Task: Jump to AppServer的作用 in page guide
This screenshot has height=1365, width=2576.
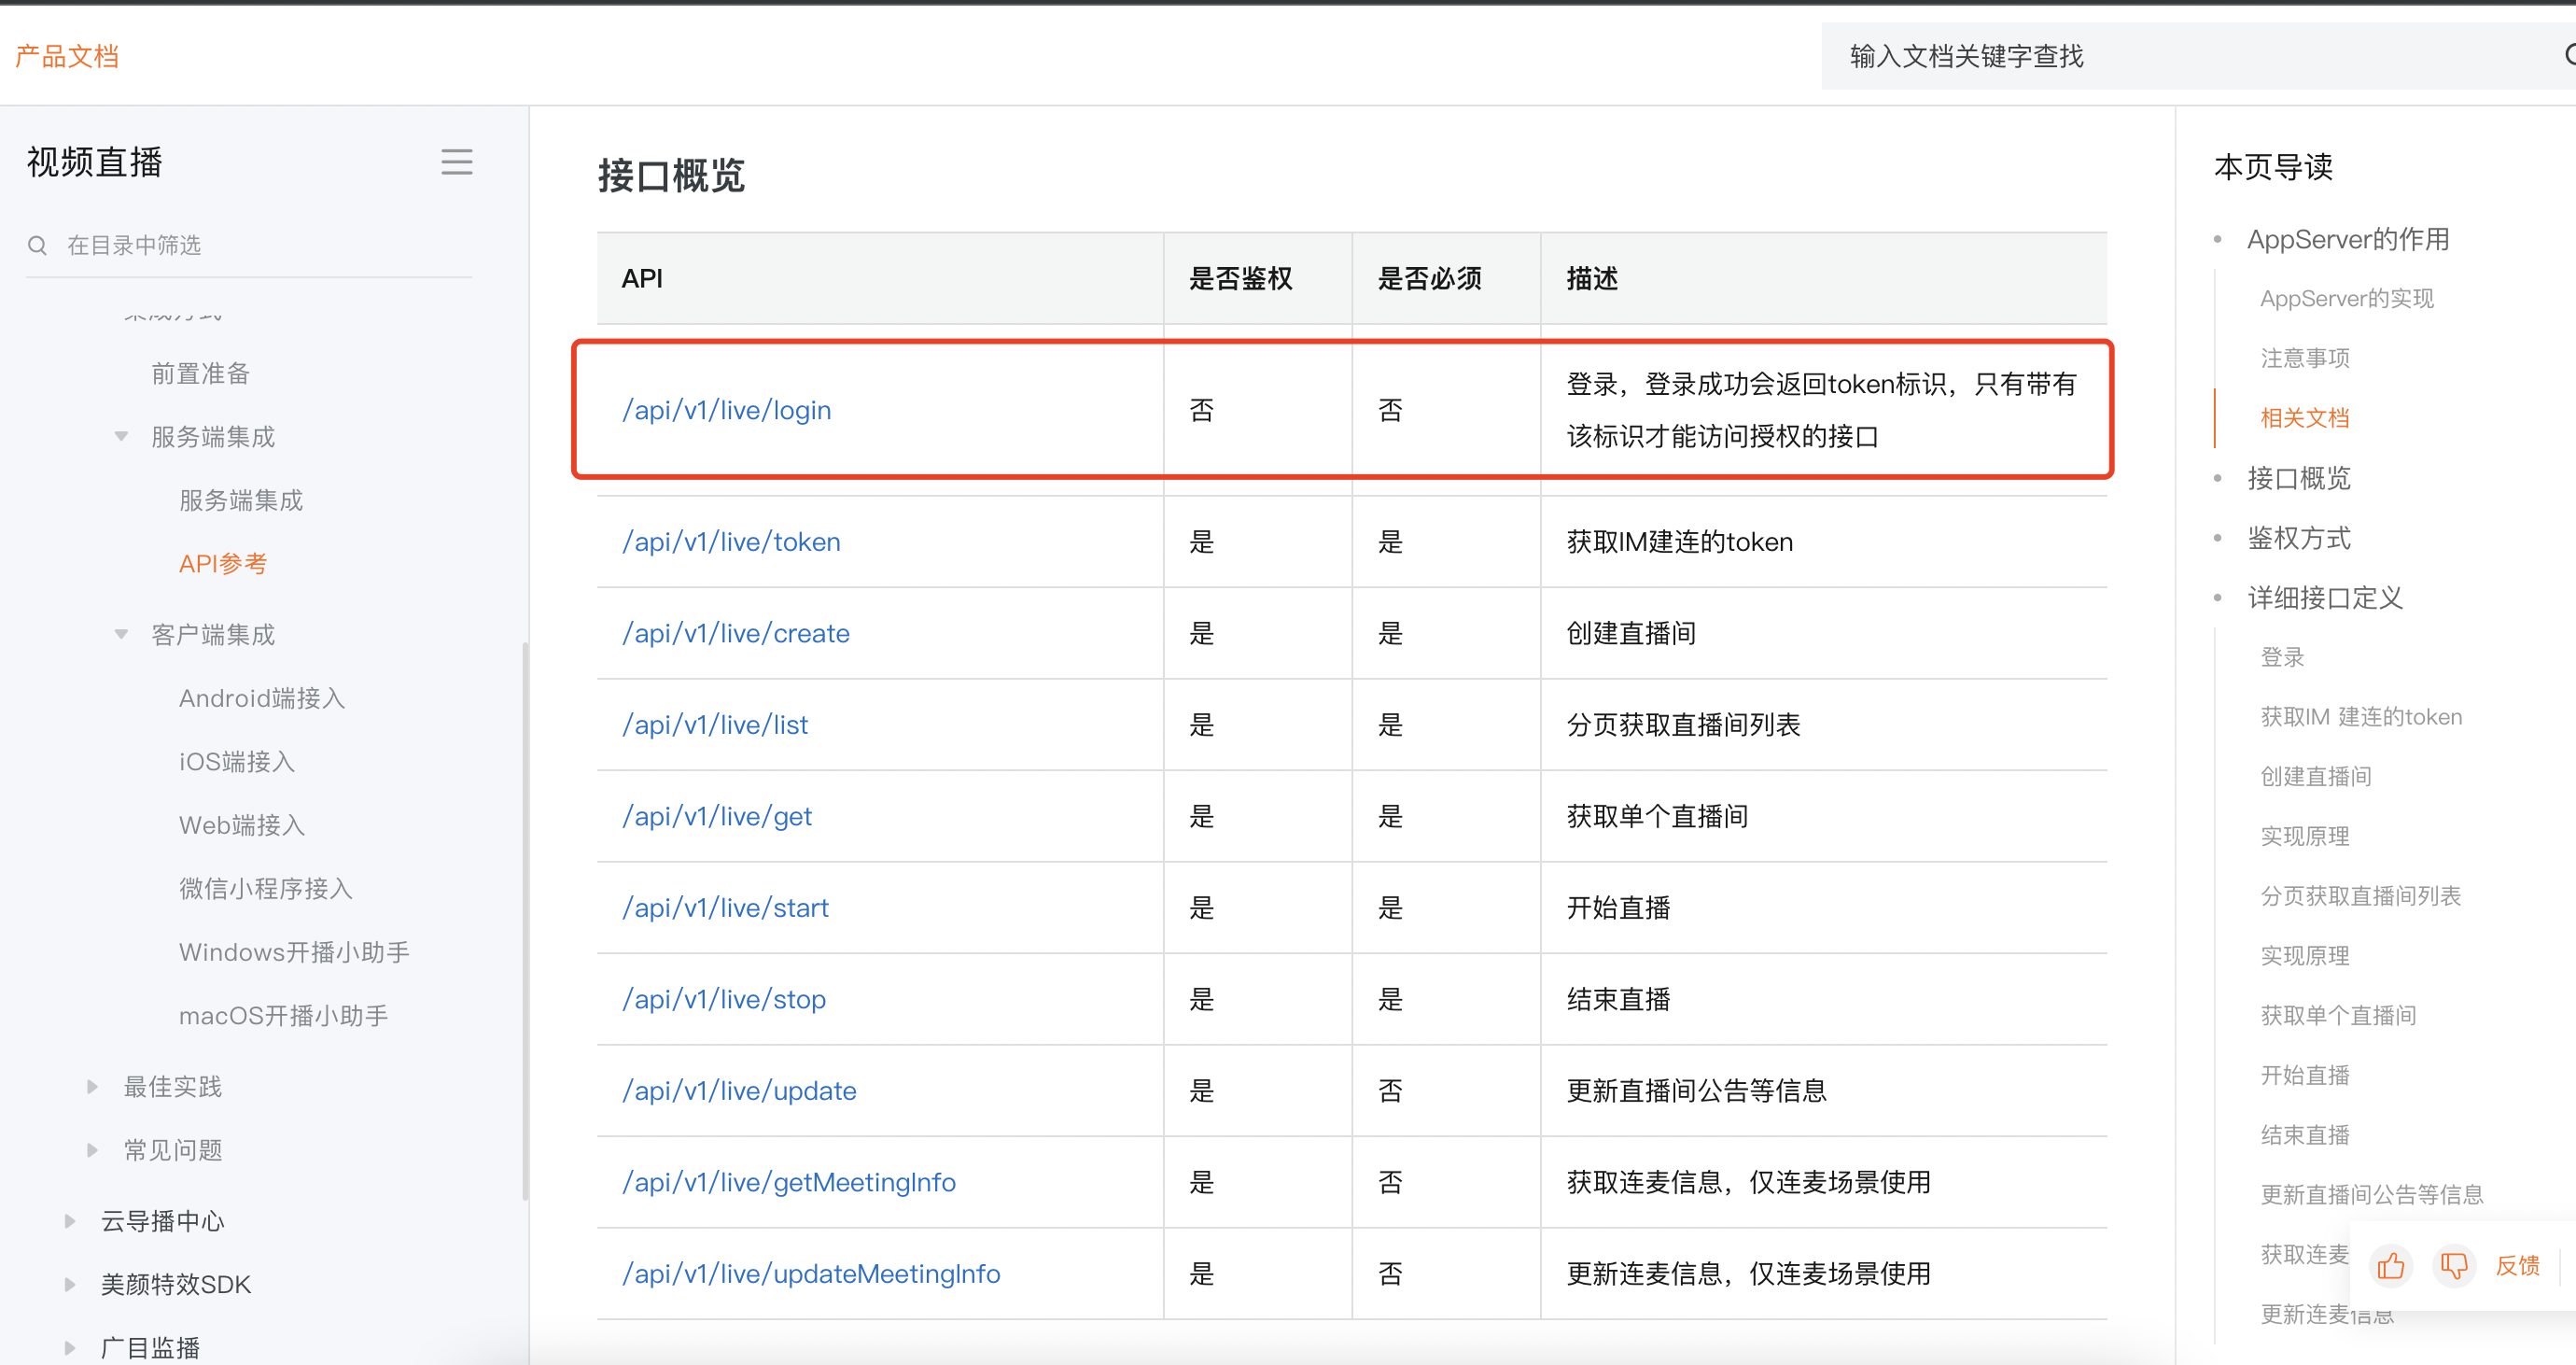Action: tap(2348, 239)
